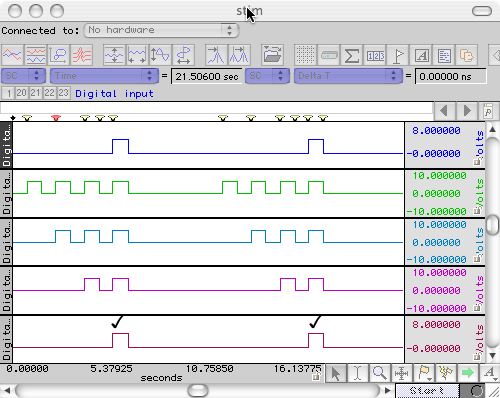Viewport: 500px width, 398px height.
Task: Open the notes list icon
Action: [444, 55]
